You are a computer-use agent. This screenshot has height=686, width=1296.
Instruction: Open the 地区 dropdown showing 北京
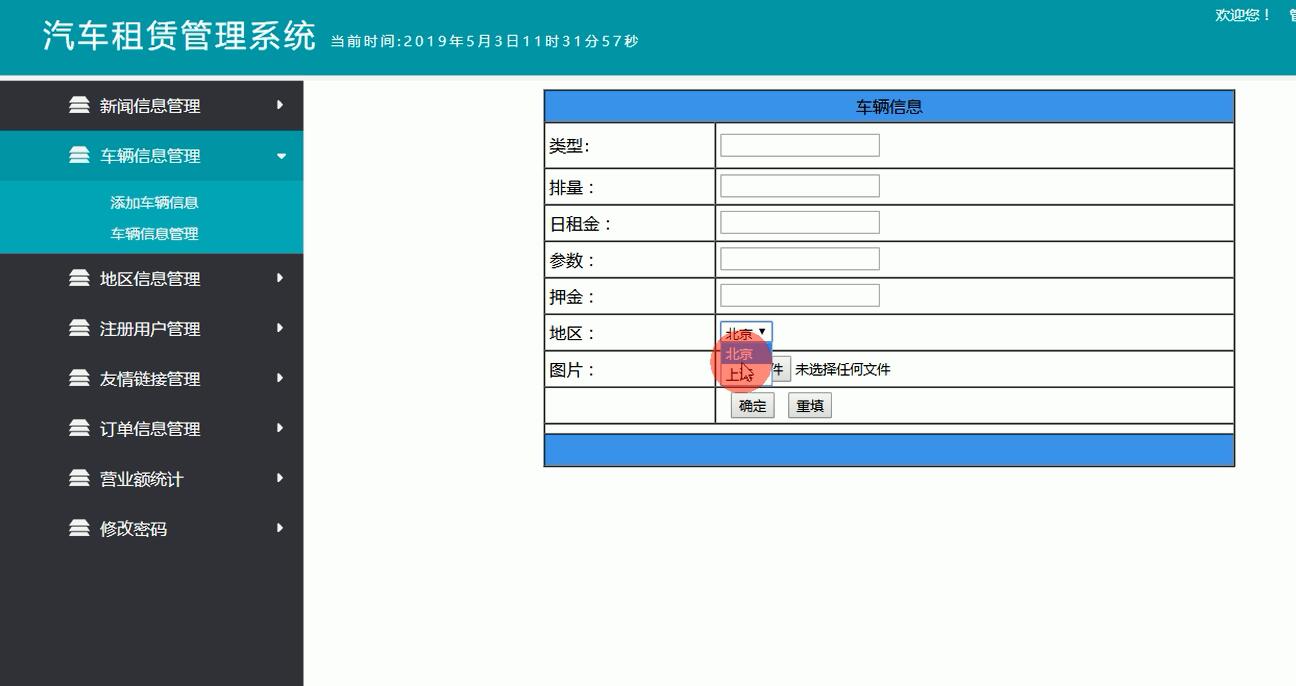click(x=746, y=333)
